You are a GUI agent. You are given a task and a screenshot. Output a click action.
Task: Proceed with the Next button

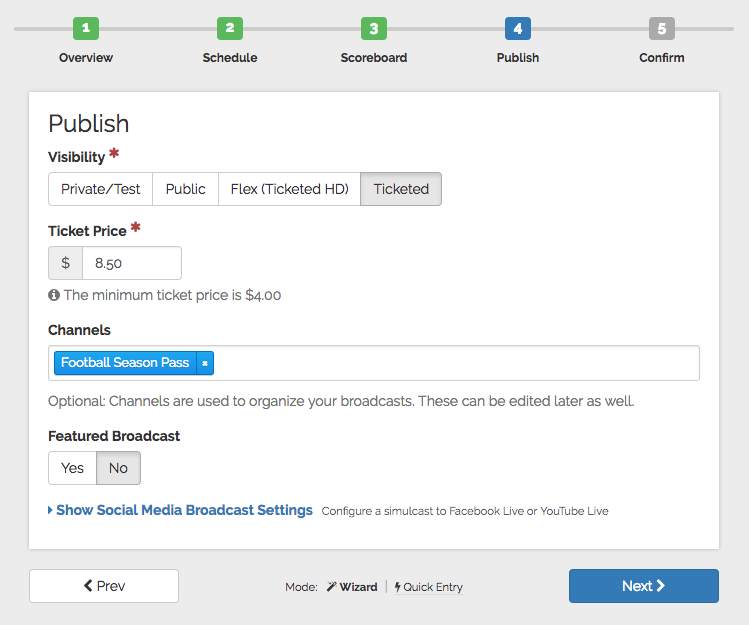(x=643, y=586)
